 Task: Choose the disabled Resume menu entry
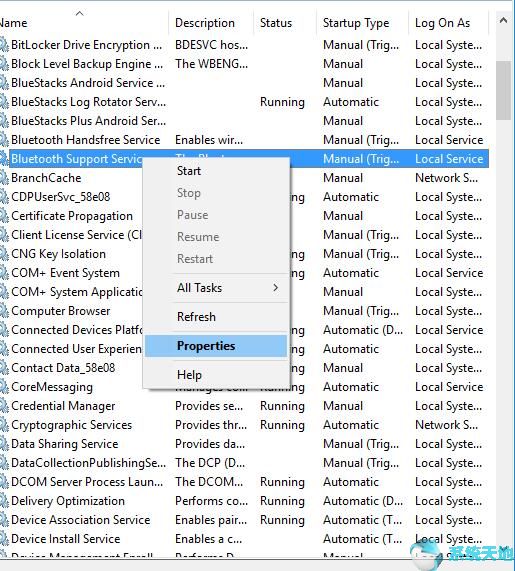[216, 237]
